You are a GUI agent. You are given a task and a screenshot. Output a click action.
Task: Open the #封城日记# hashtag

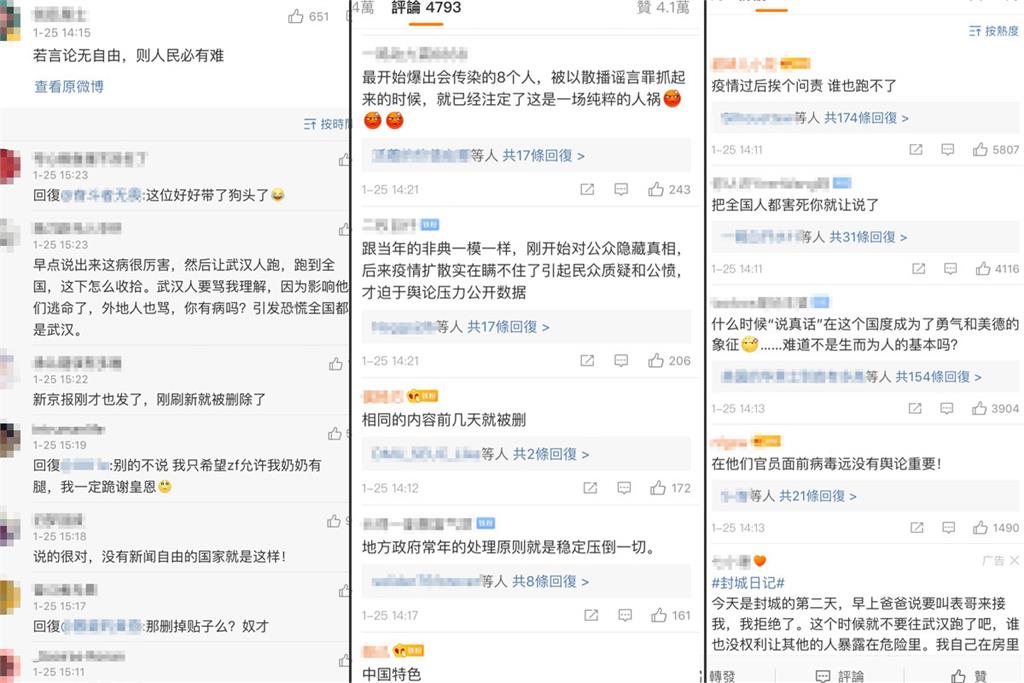[x=748, y=582]
